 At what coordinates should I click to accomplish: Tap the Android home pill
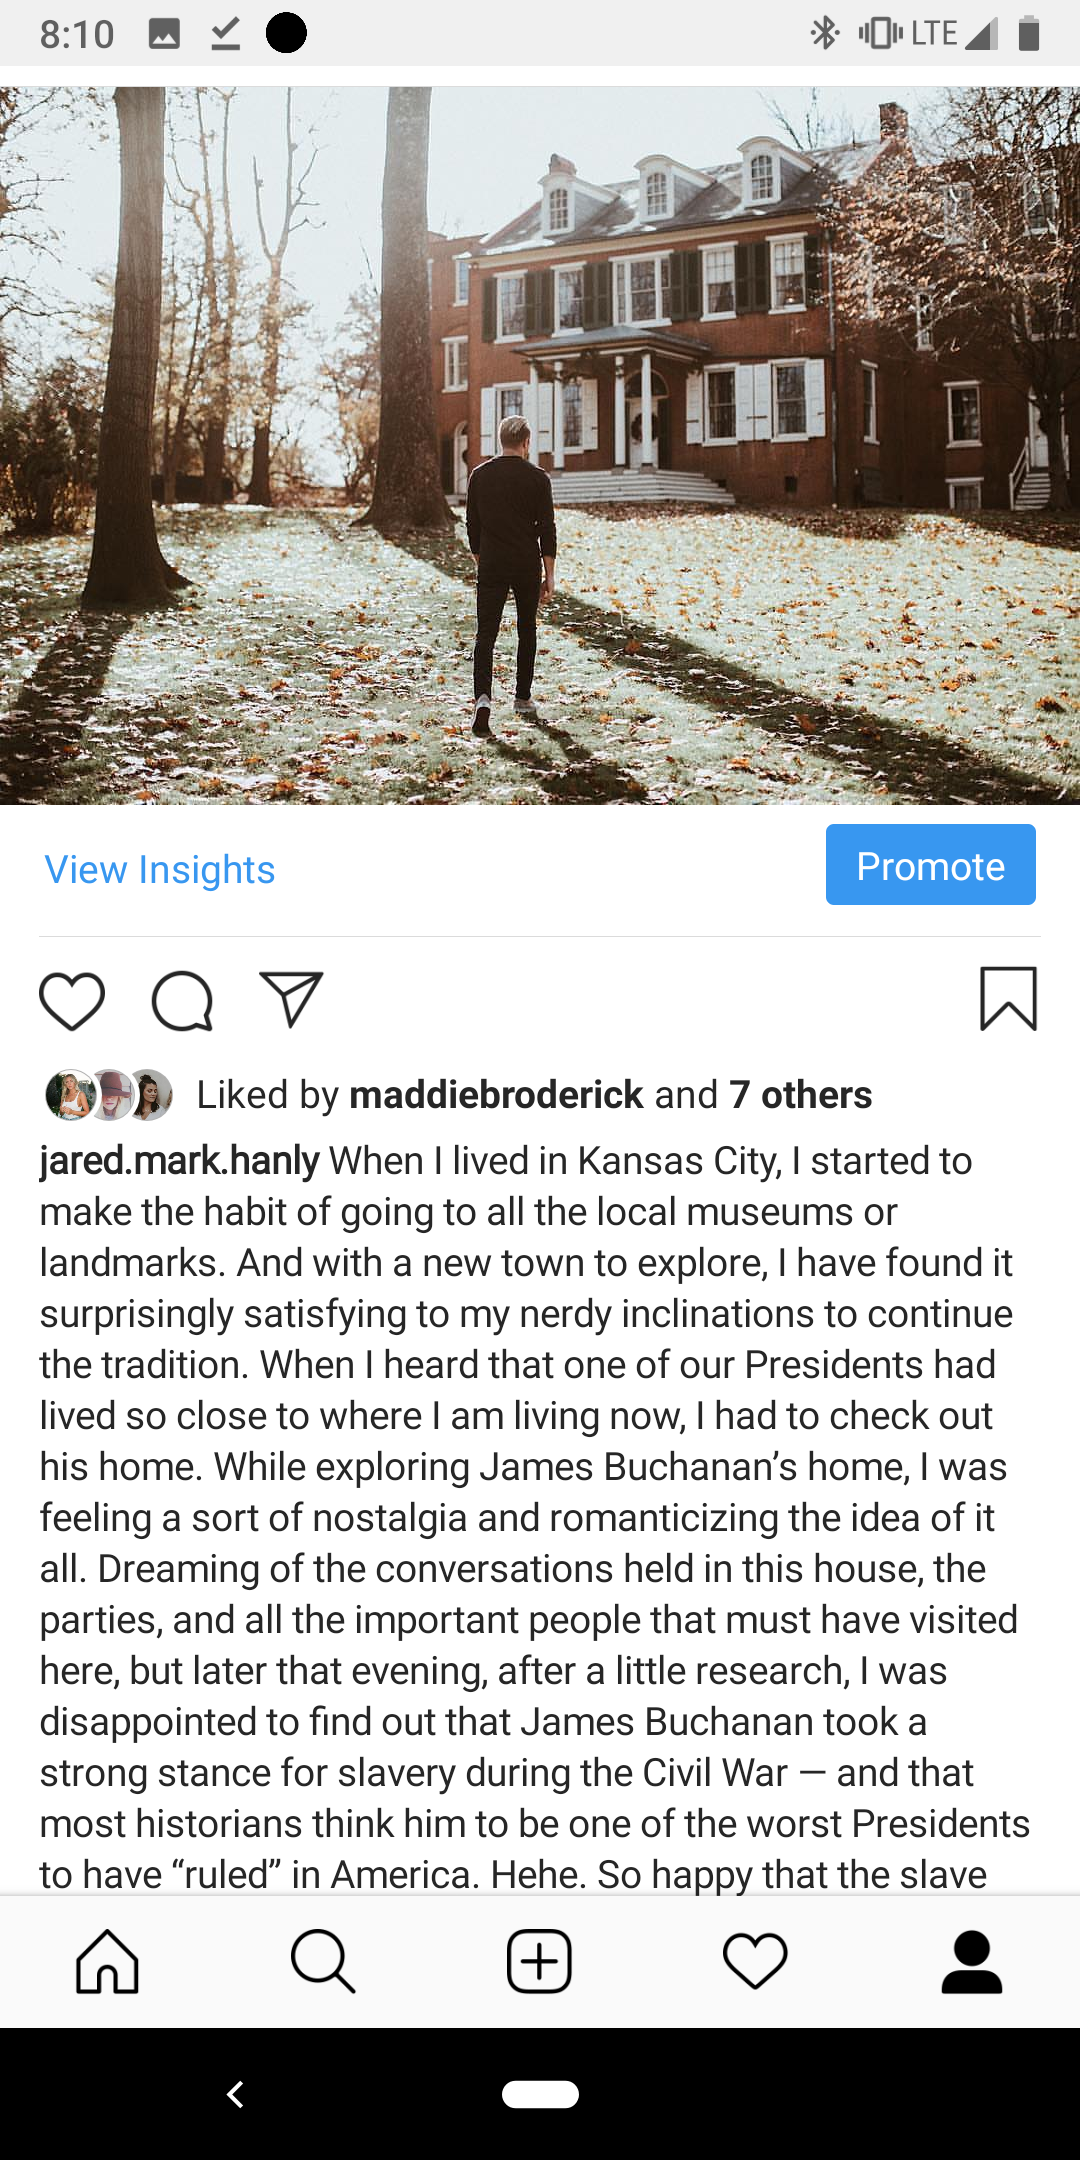click(x=540, y=2094)
